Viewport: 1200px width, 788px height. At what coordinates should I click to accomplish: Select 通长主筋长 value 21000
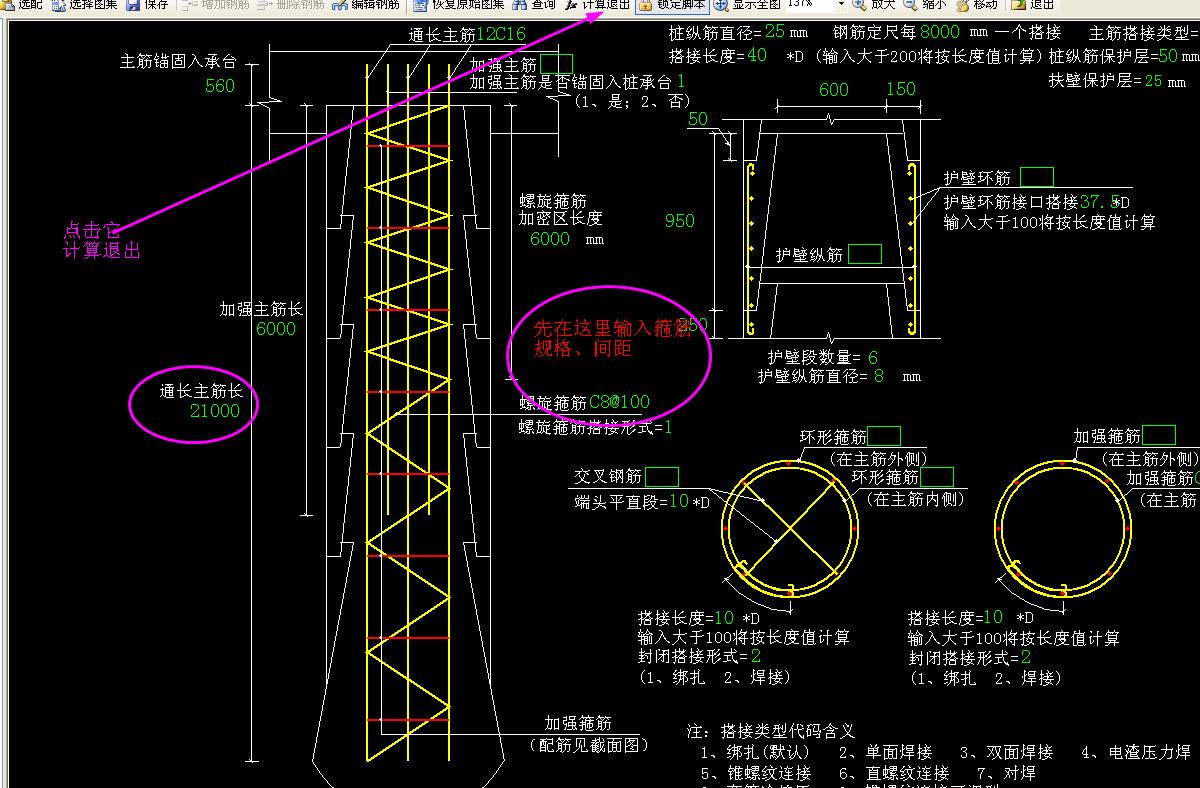(x=215, y=411)
